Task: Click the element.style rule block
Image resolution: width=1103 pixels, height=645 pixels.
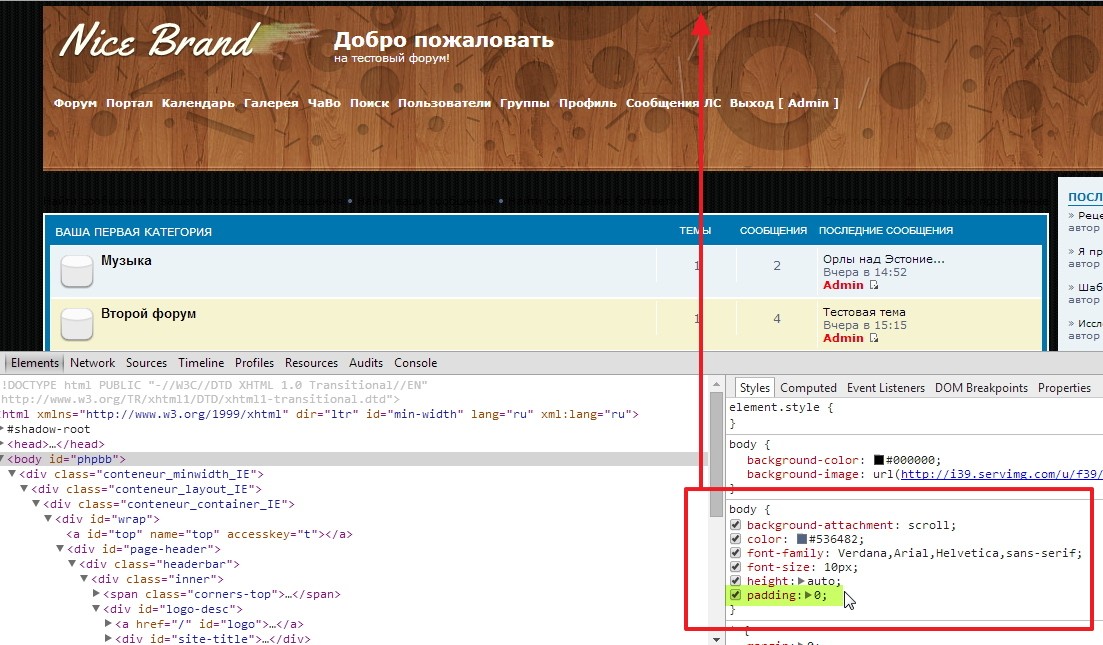Action: click(x=914, y=415)
